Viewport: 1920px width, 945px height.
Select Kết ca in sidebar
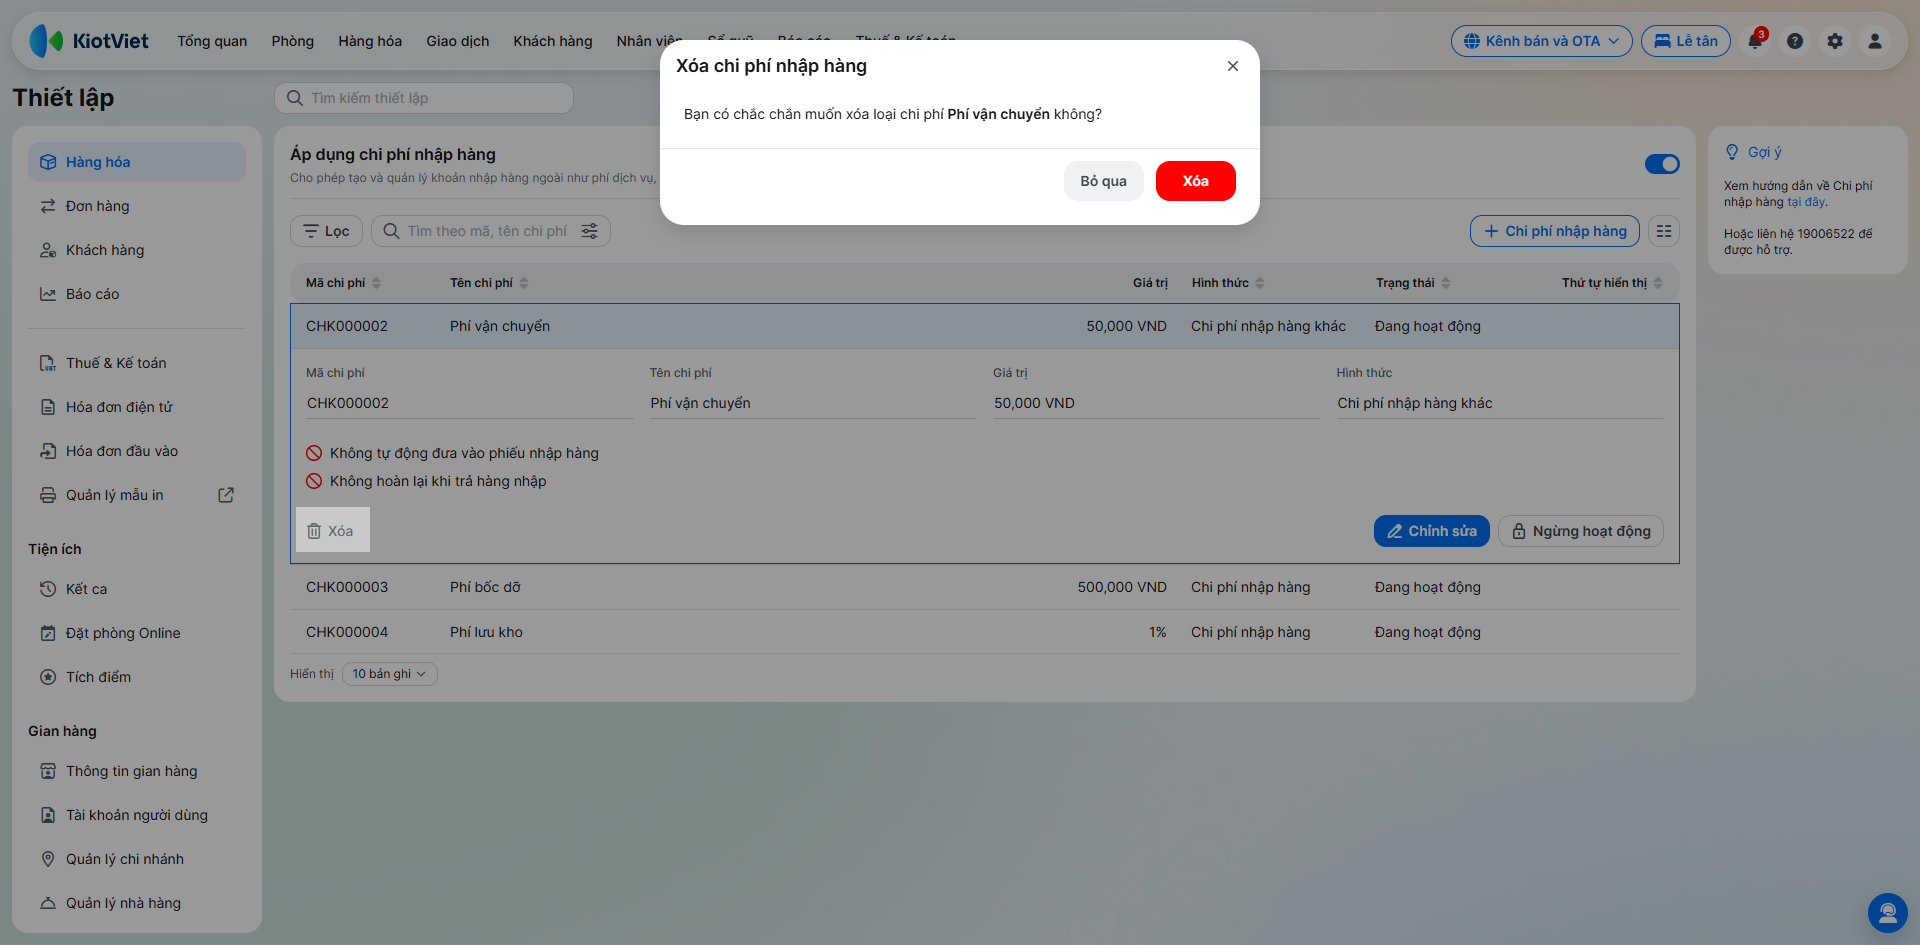137,589
